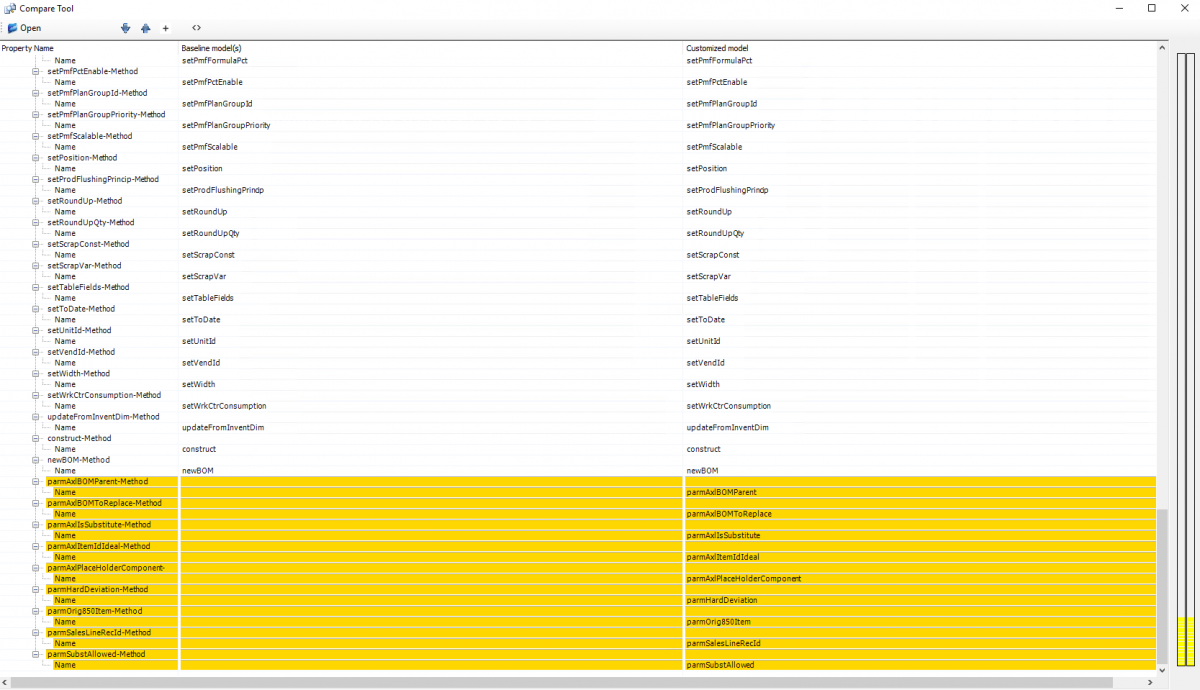The height and width of the screenshot is (690, 1200).
Task: Select the Property Name column header
Action: pyautogui.click(x=28, y=48)
